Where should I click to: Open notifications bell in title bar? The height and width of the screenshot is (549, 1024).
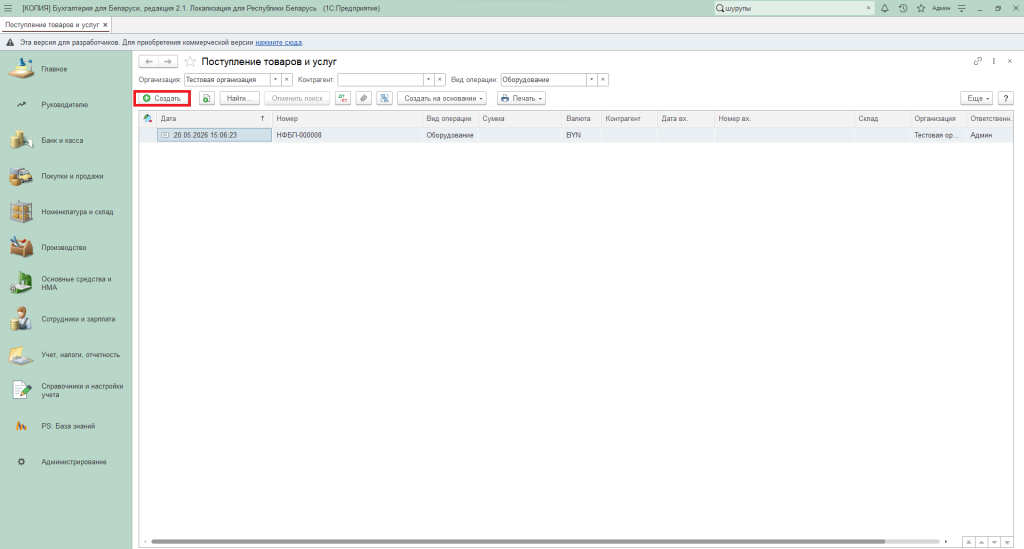tap(884, 8)
